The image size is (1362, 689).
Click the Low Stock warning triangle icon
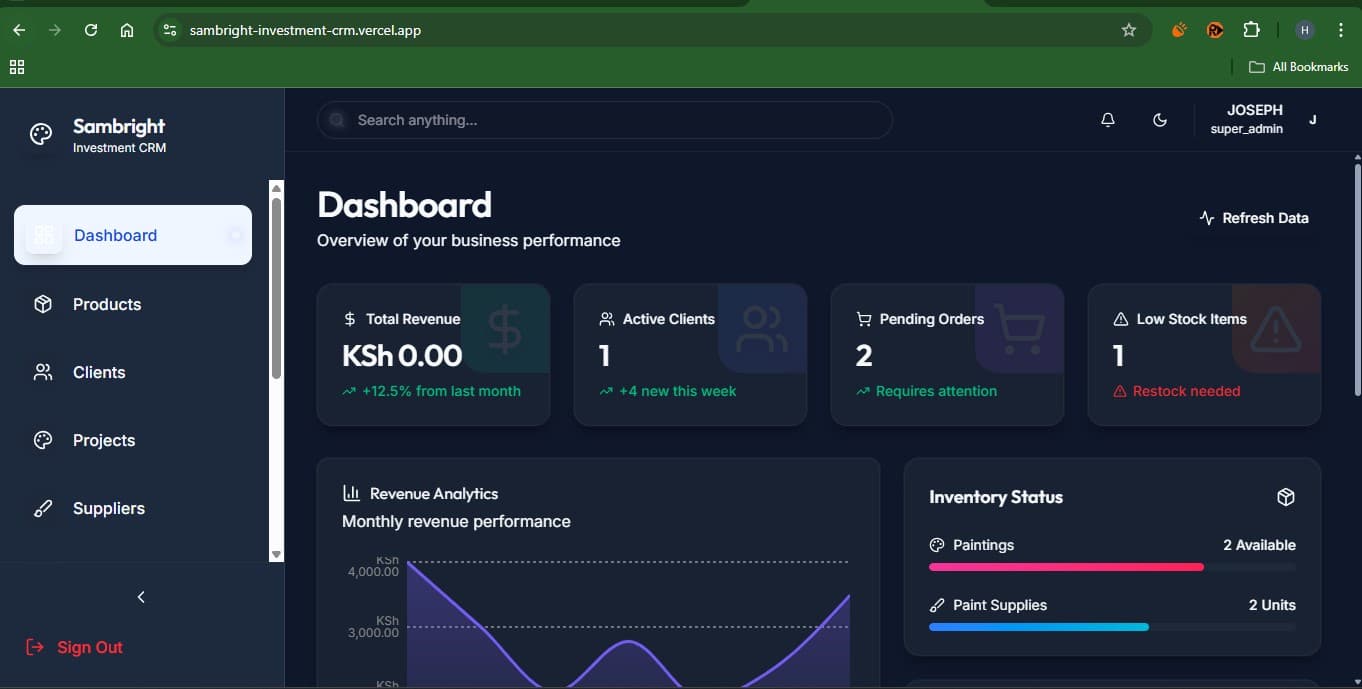(x=1121, y=318)
